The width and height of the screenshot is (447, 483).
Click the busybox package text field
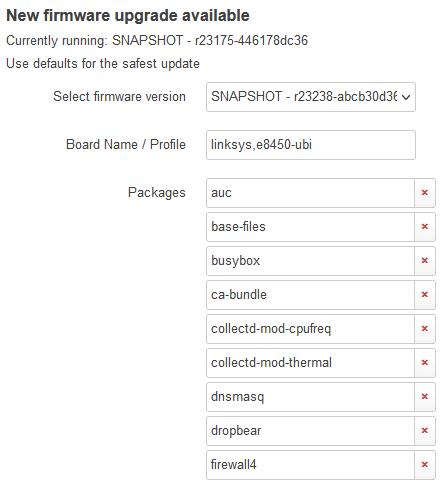[310, 261]
